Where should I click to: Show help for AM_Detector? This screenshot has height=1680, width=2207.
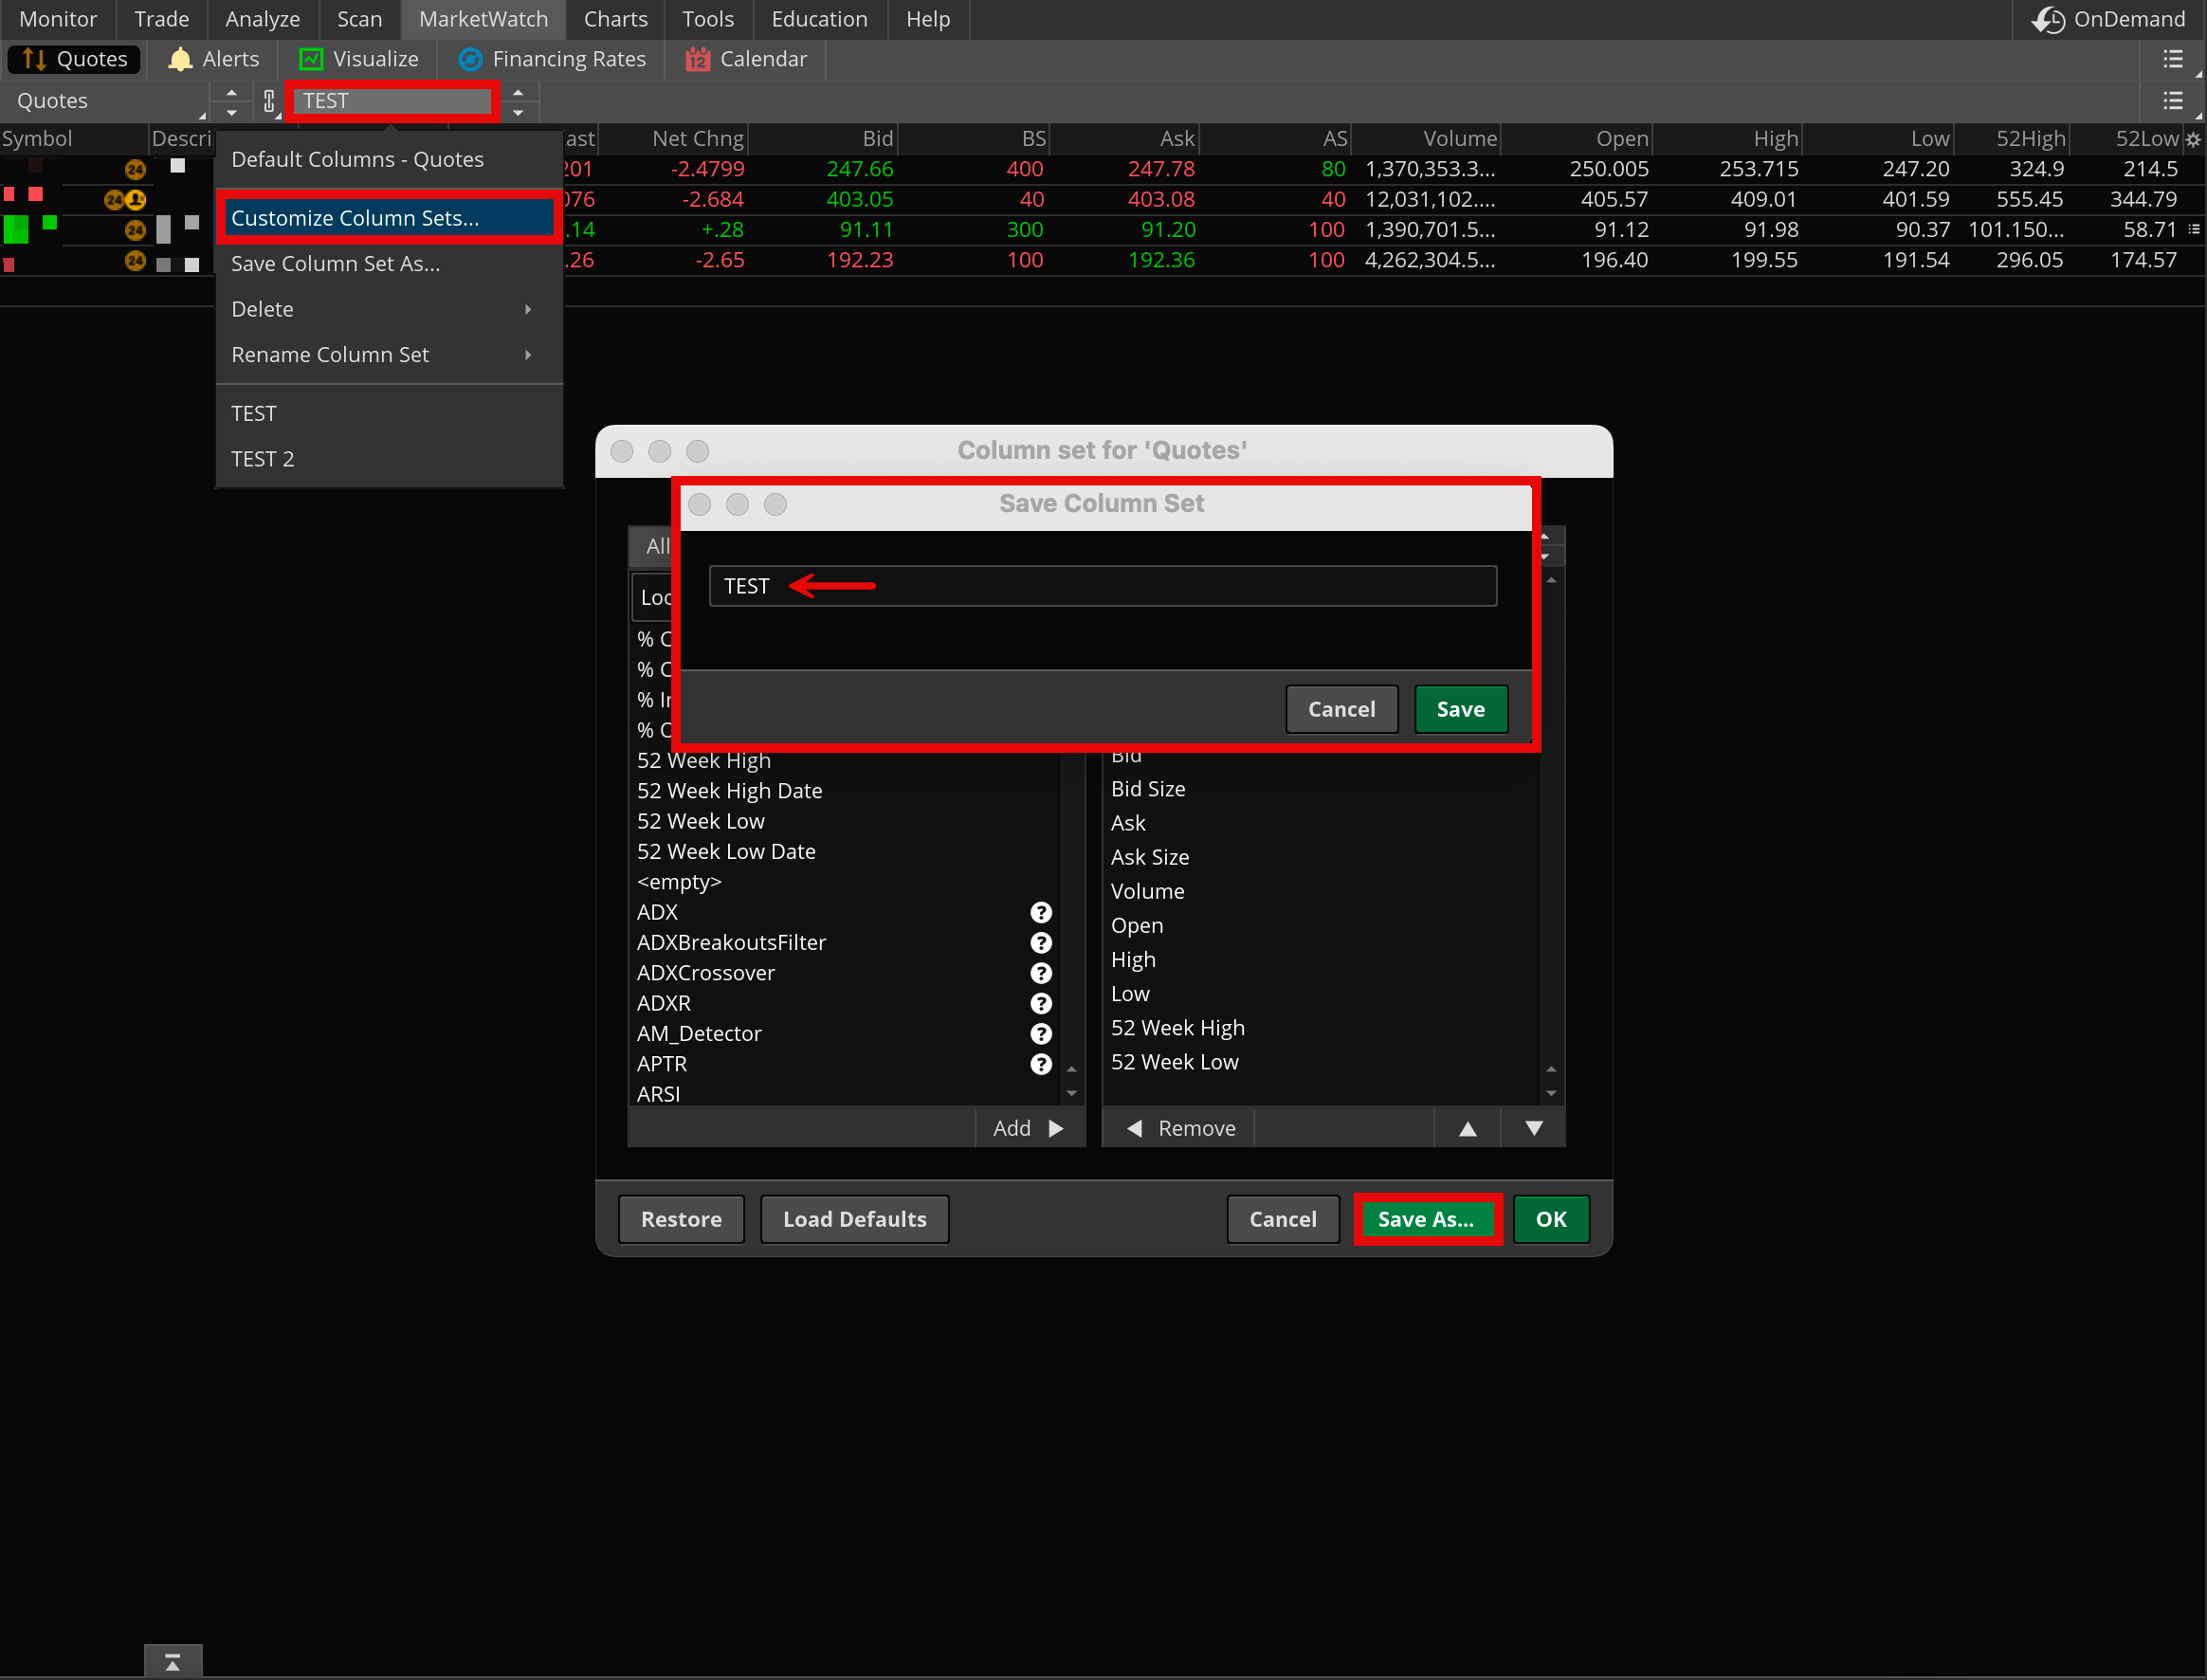click(1041, 1034)
